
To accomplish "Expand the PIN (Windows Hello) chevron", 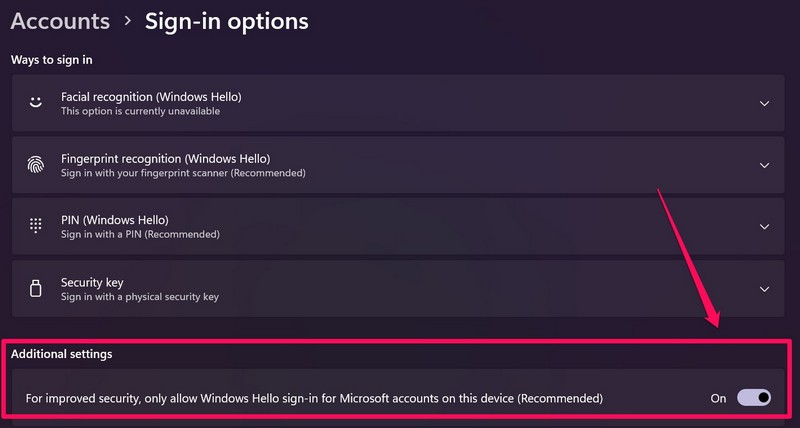I will tap(764, 227).
